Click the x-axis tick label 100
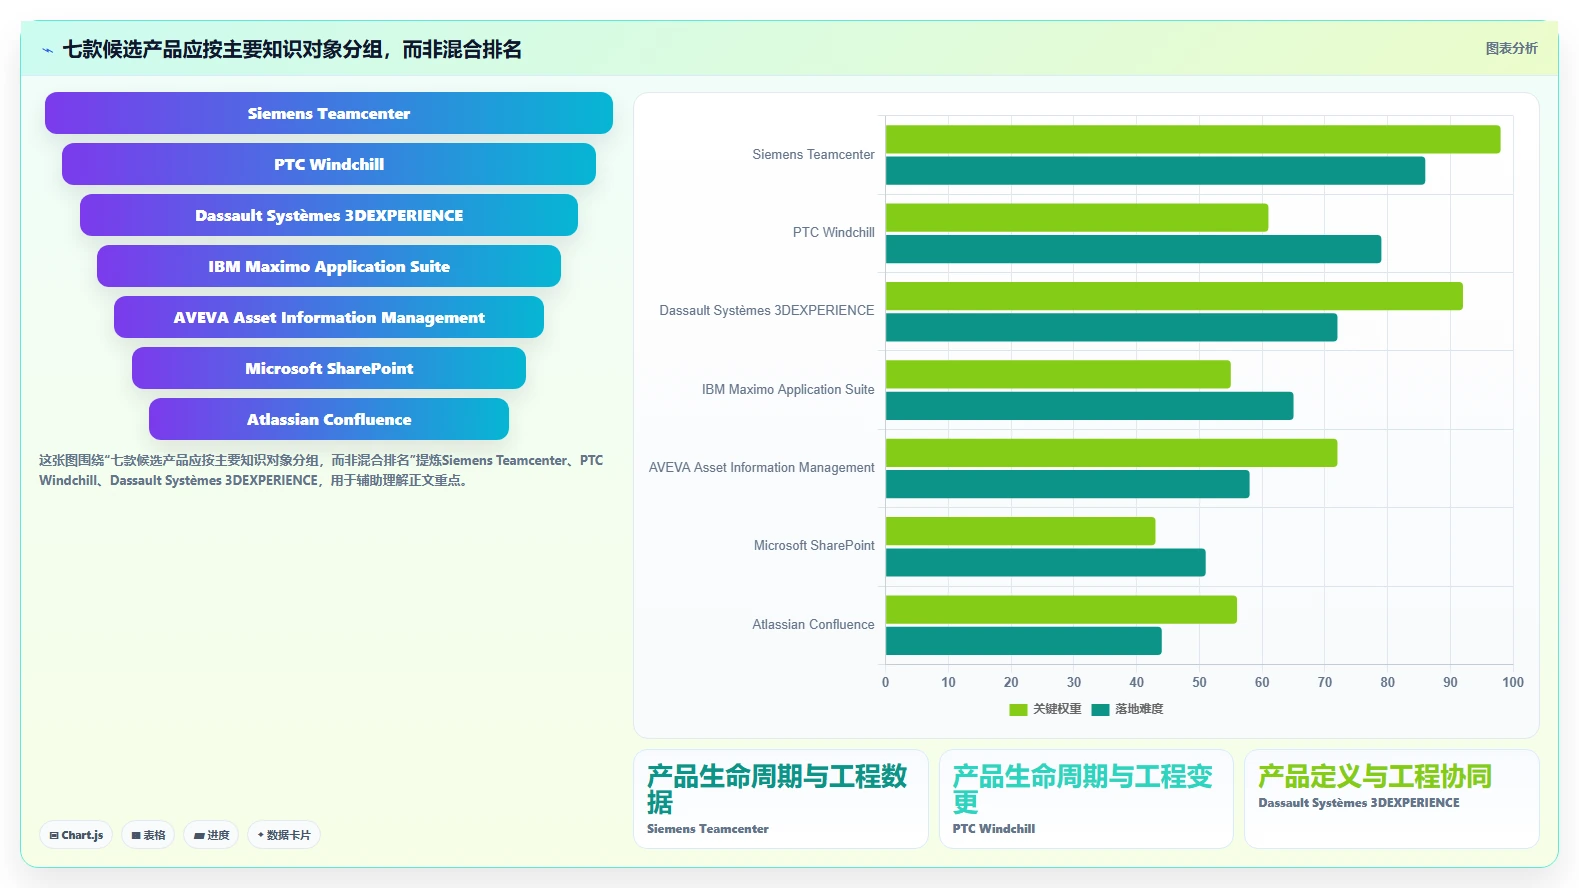This screenshot has width=1579, height=888. pos(1513,682)
